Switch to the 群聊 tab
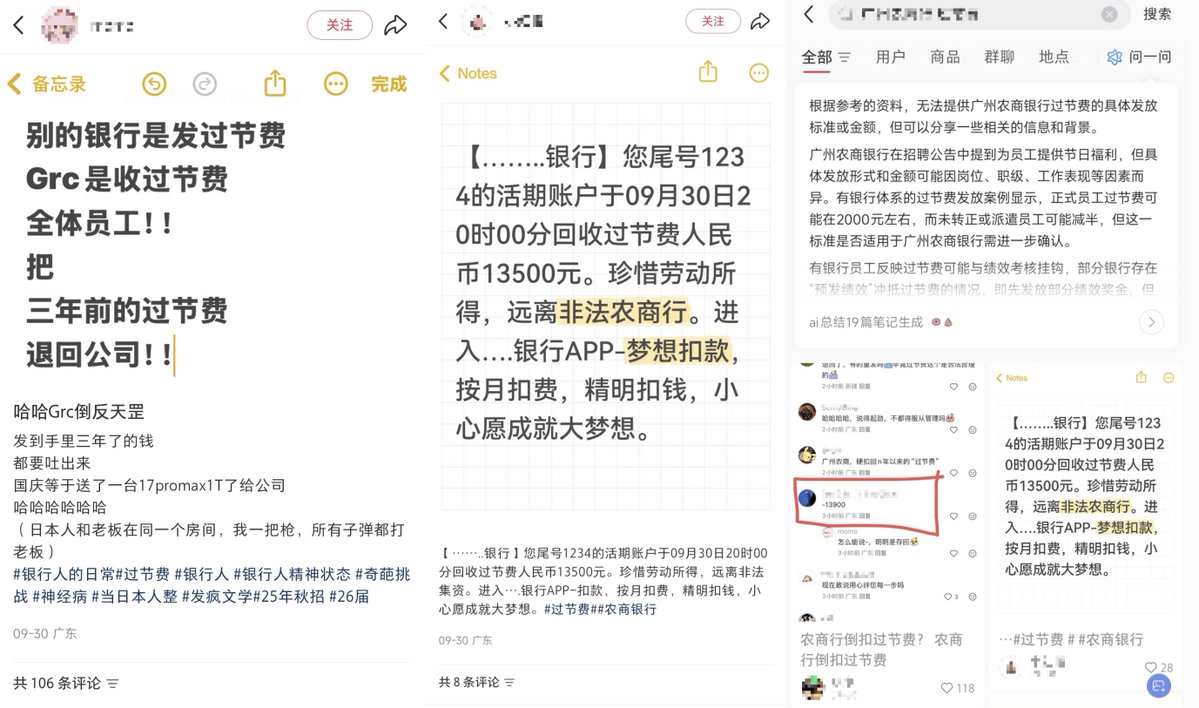 999,57
